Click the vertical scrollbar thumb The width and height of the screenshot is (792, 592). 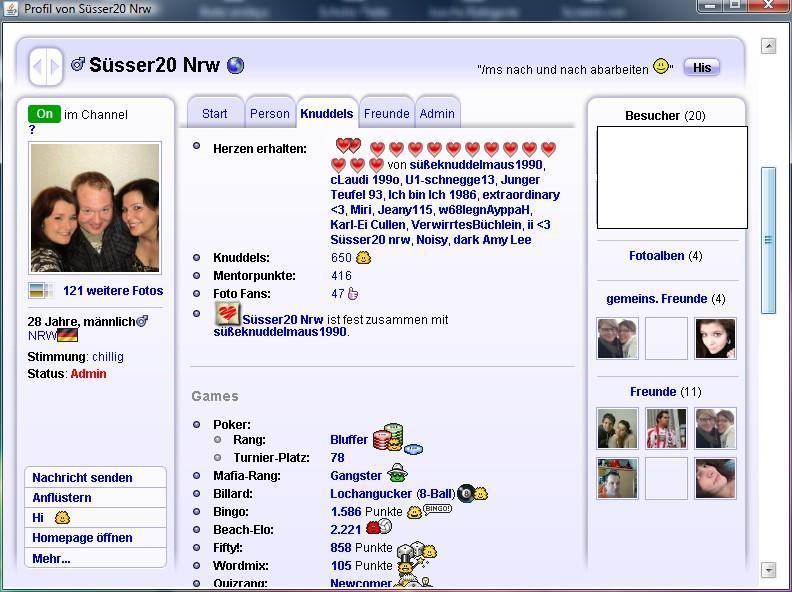pos(768,240)
